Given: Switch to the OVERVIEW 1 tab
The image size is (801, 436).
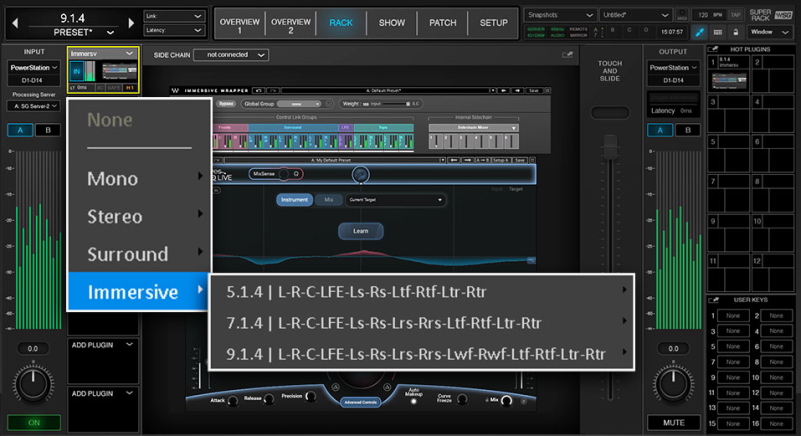Looking at the screenshot, I should pyautogui.click(x=240, y=24).
